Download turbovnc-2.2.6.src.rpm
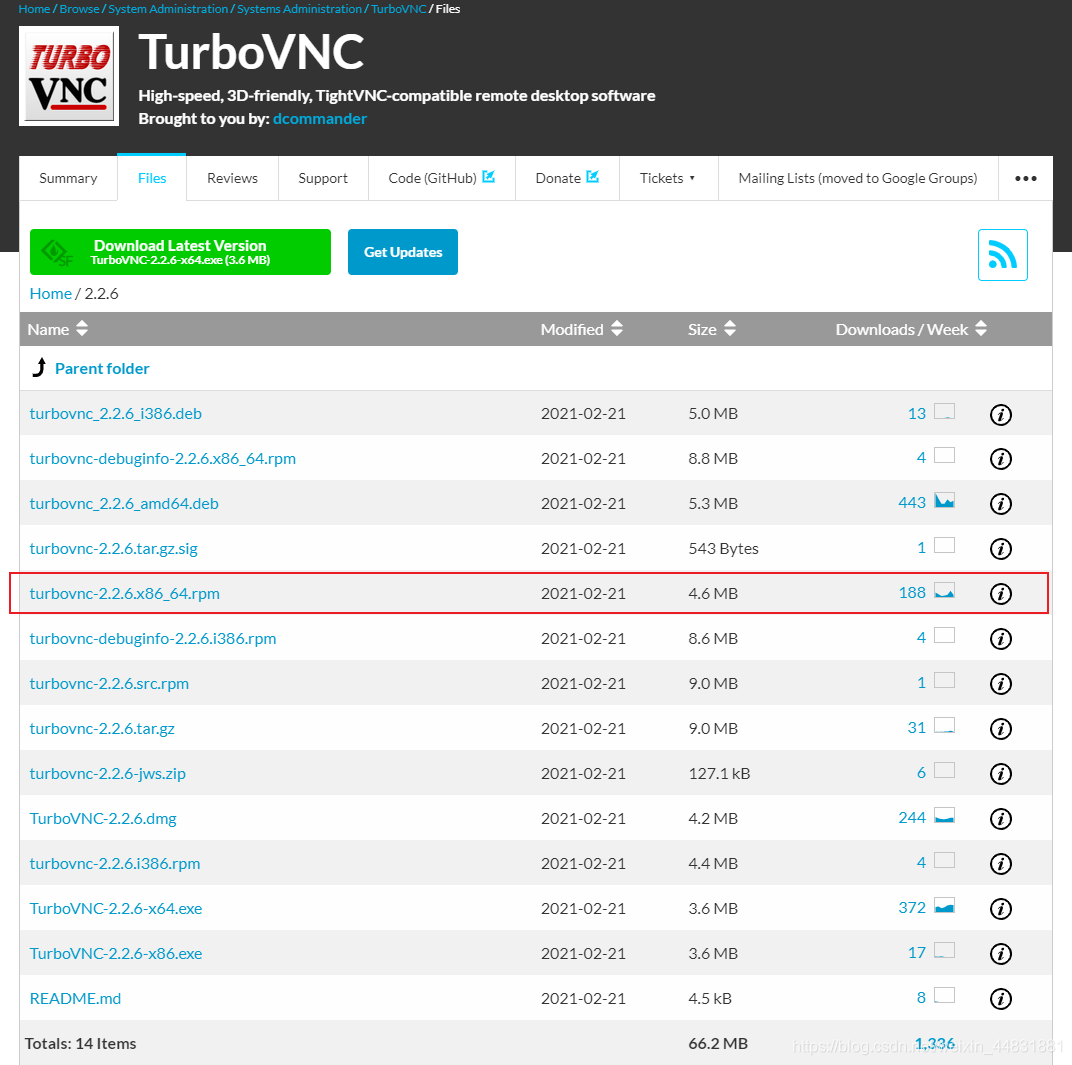1072x1065 pixels. [x=109, y=684]
